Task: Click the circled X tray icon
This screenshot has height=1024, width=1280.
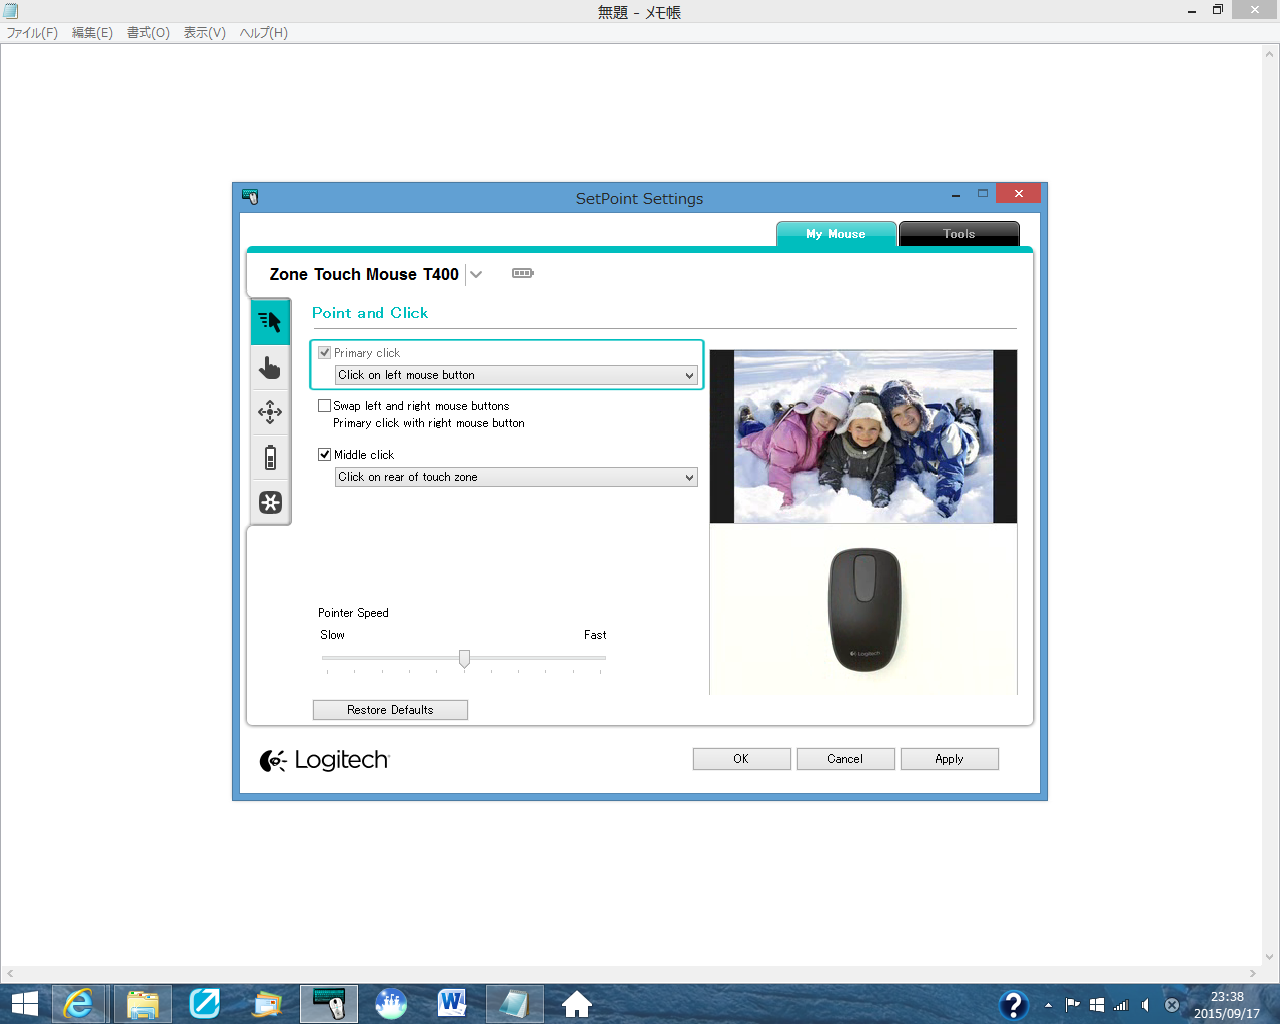Action: [1172, 1005]
